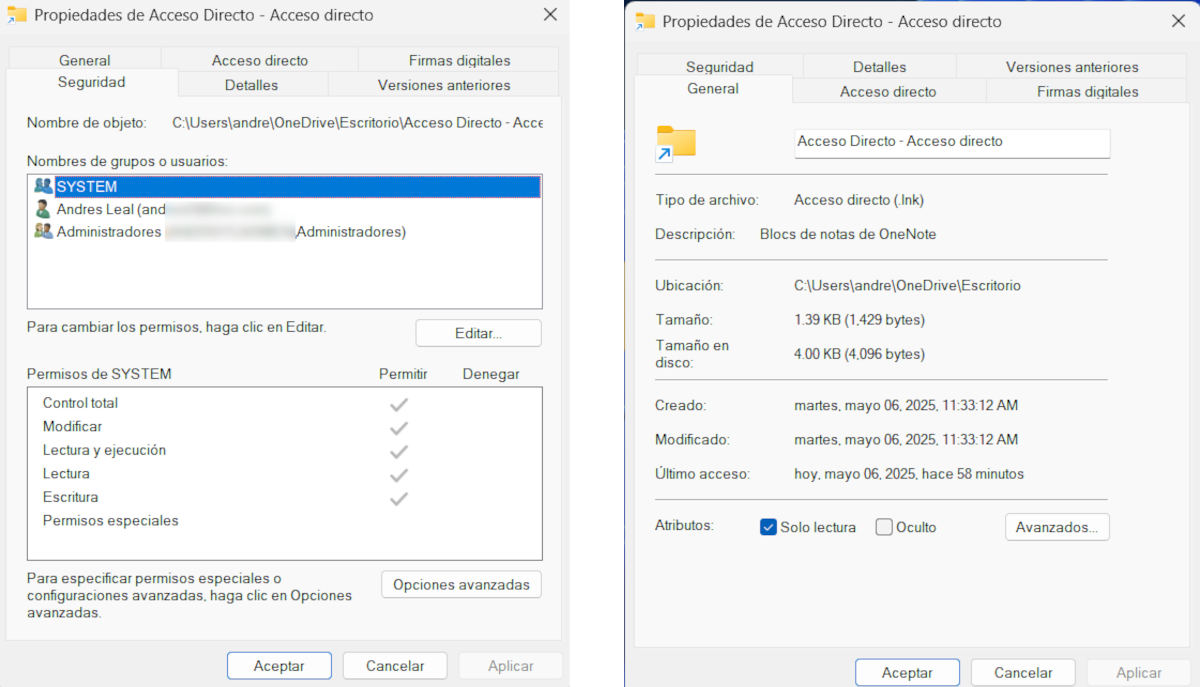Click the Creado date value
Viewport: 1200px width, 687px height.
tap(906, 405)
